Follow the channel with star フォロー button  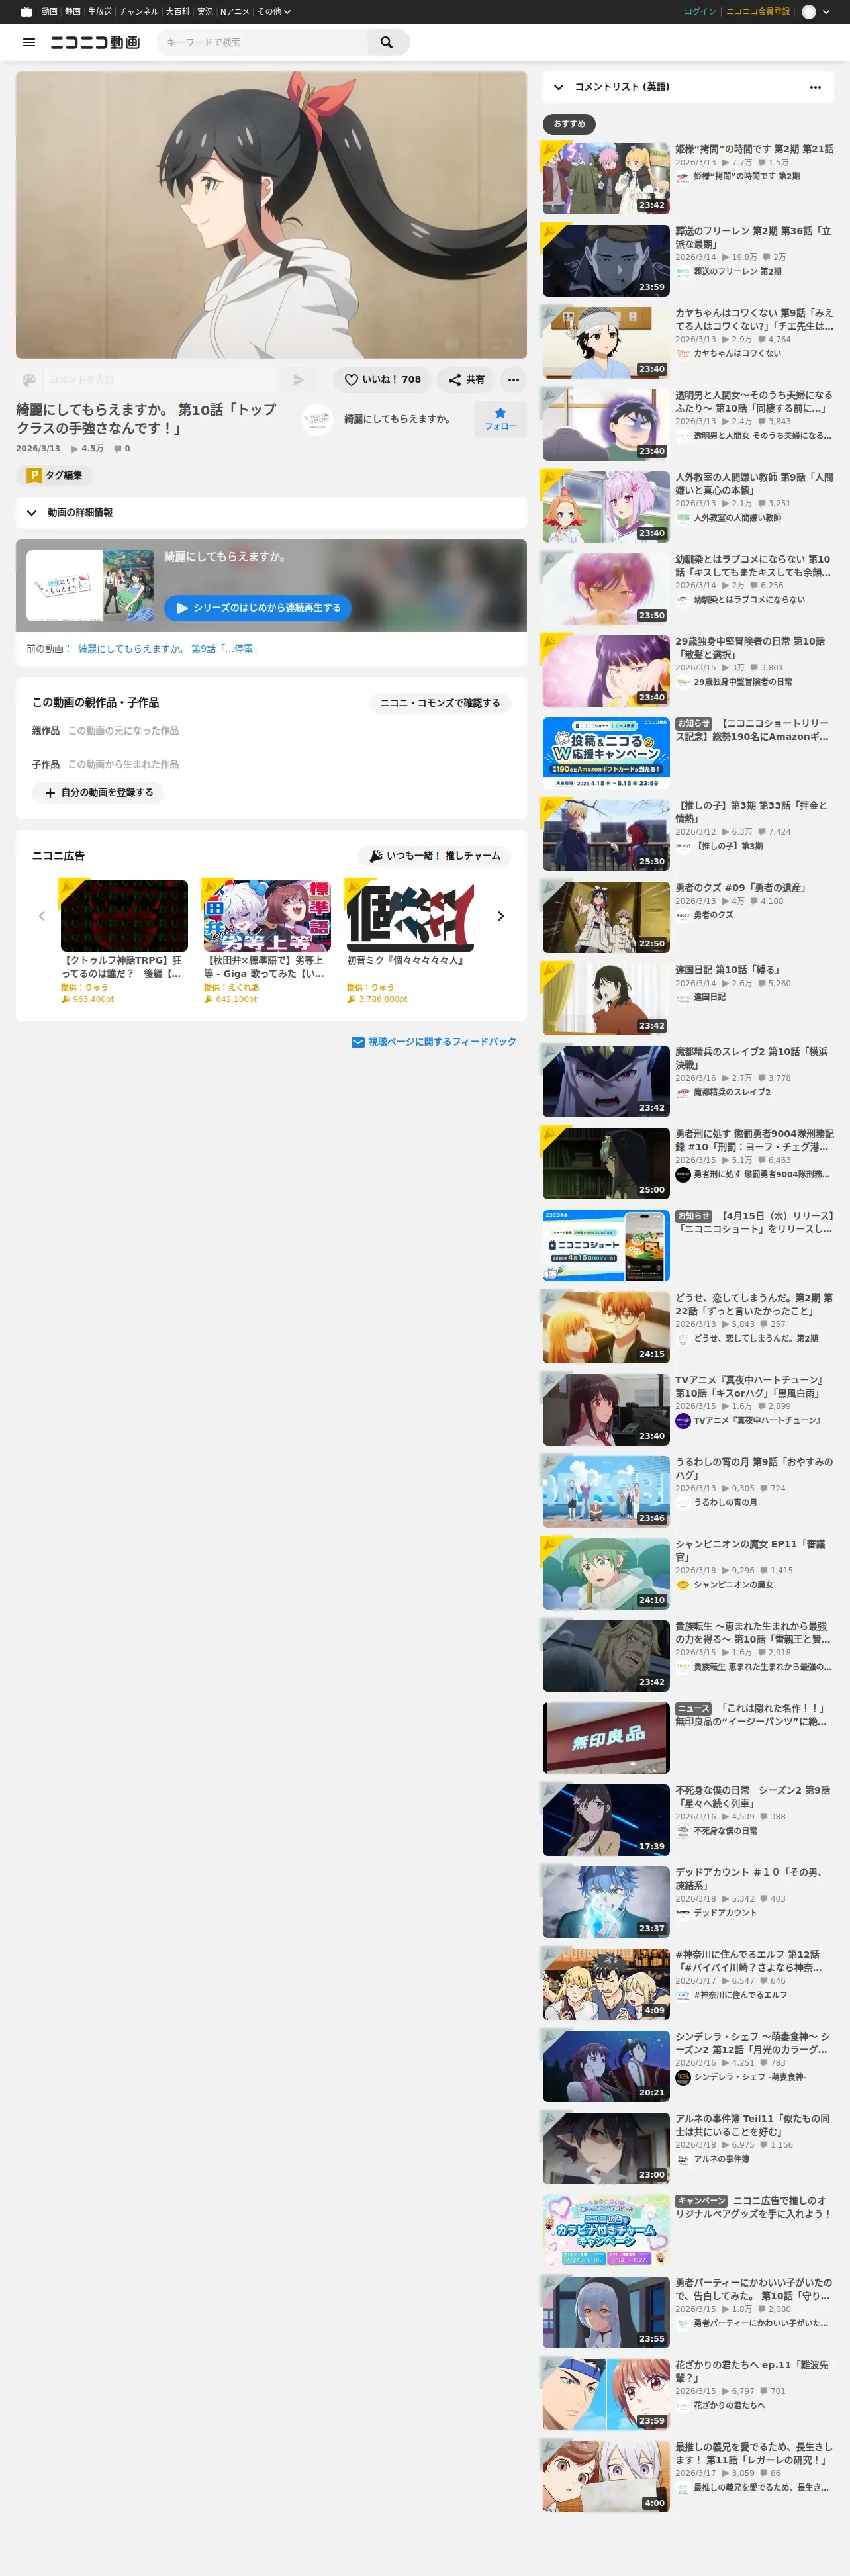click(x=500, y=419)
